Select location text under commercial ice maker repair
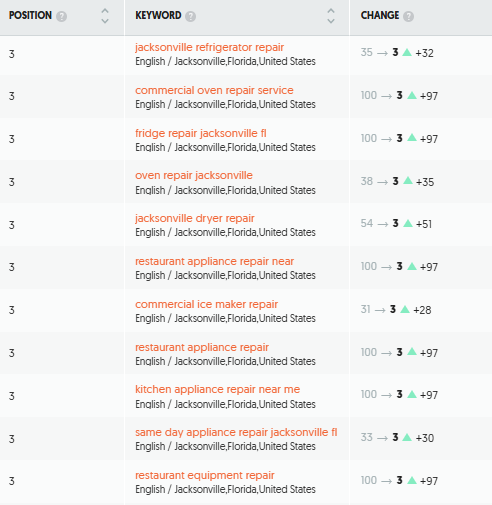The width and height of the screenshot is (492, 505). pos(225,318)
